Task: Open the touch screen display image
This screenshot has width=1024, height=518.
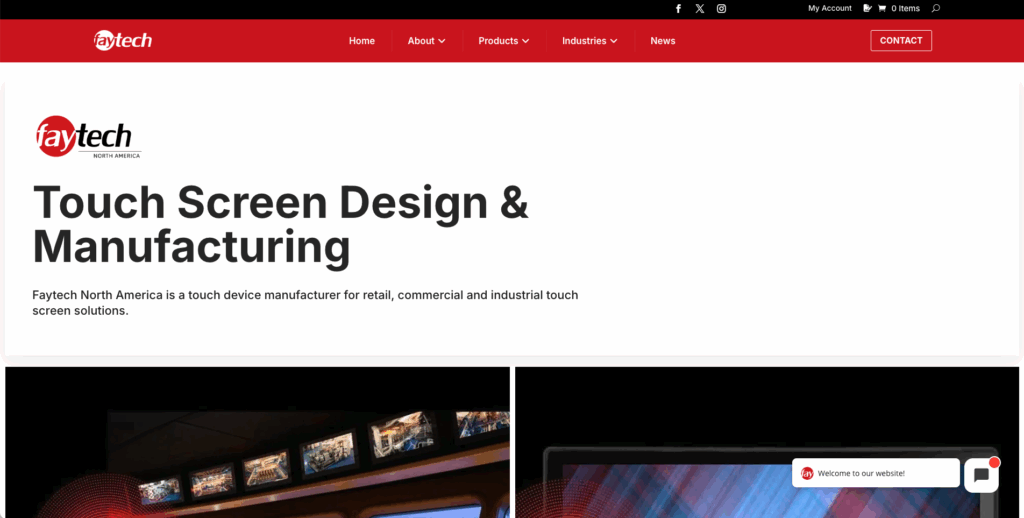Action: (x=767, y=442)
